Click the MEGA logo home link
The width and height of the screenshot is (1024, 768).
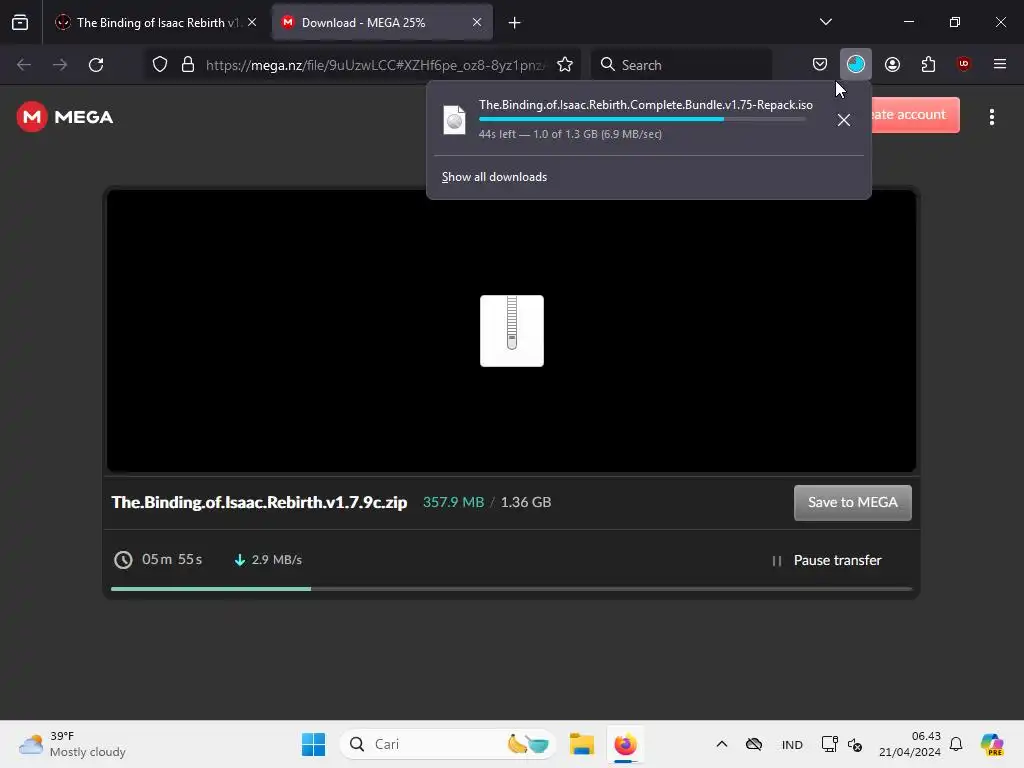(x=65, y=117)
